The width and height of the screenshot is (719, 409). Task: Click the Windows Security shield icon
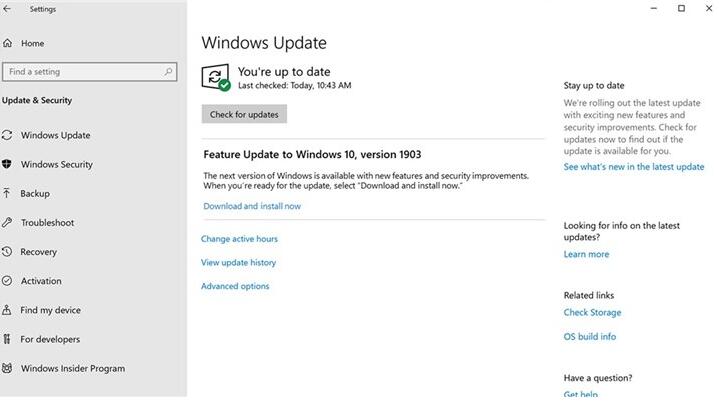7,164
